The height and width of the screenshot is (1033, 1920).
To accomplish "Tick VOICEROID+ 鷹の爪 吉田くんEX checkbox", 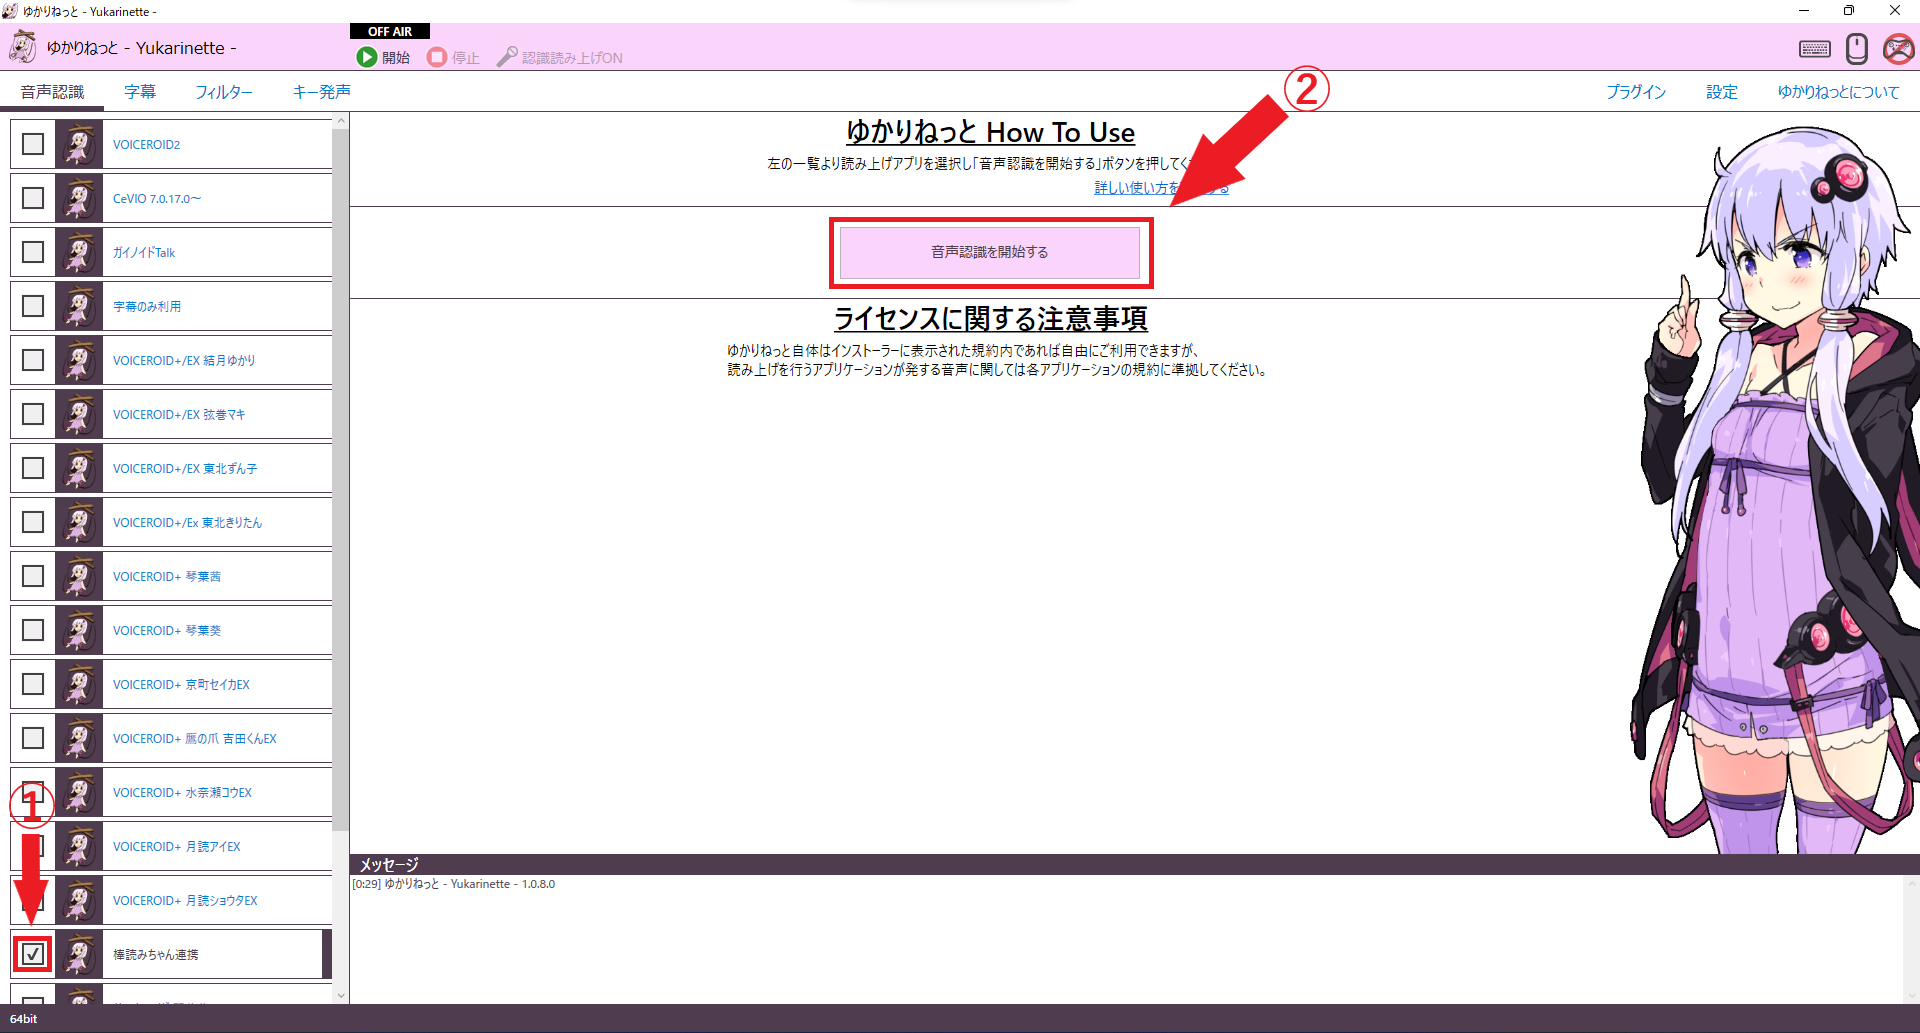I will coord(33,738).
